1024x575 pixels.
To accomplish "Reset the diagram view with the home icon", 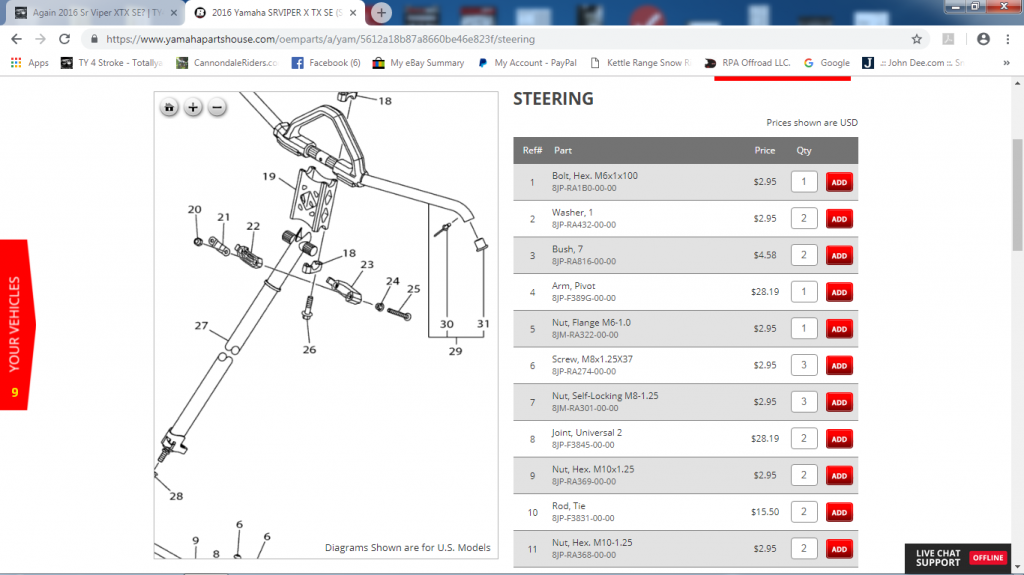I will coord(169,107).
